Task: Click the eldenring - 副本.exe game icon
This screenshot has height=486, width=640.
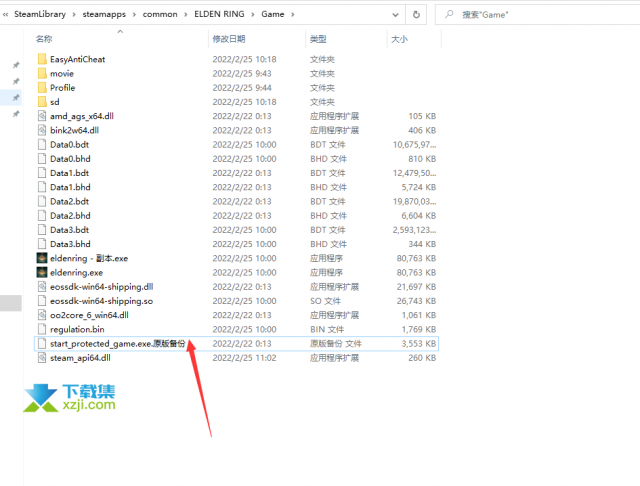Action: tap(42, 258)
